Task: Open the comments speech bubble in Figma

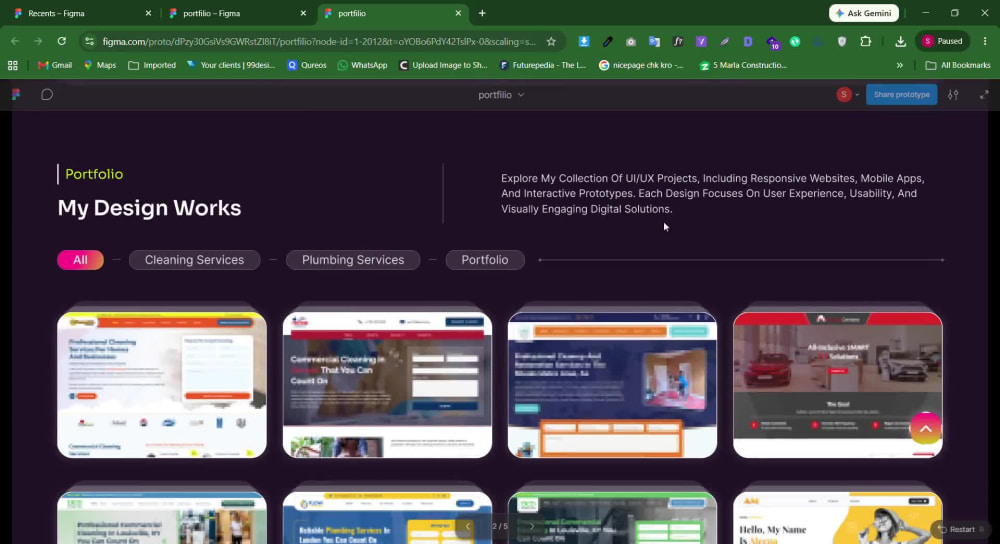Action: coord(47,94)
